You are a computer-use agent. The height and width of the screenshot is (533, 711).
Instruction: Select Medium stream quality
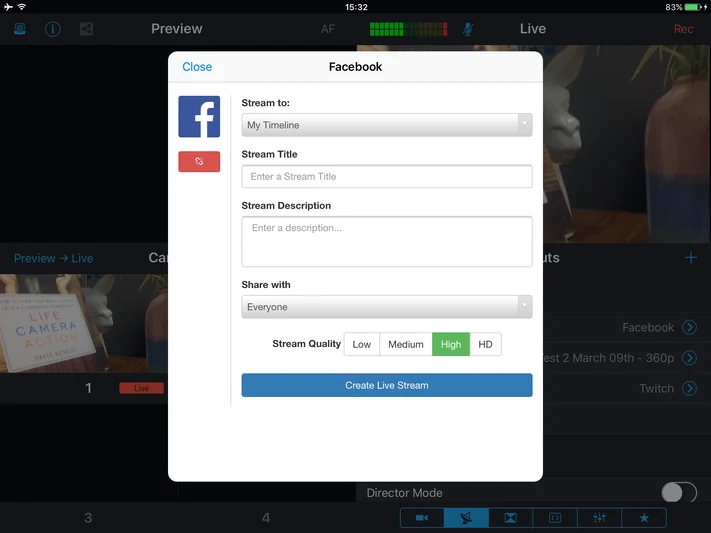coord(406,344)
